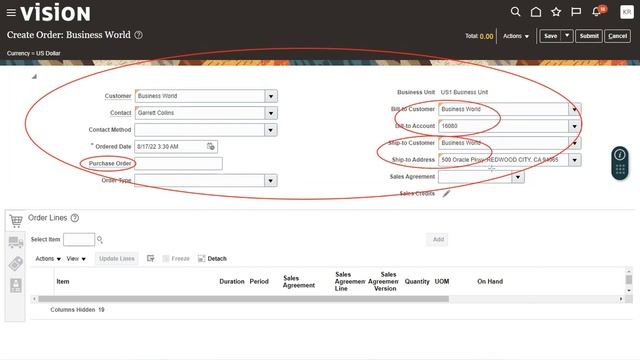Open the Favorites star icon
Image resolution: width=640 pixels, height=360 pixels.
(x=556, y=12)
